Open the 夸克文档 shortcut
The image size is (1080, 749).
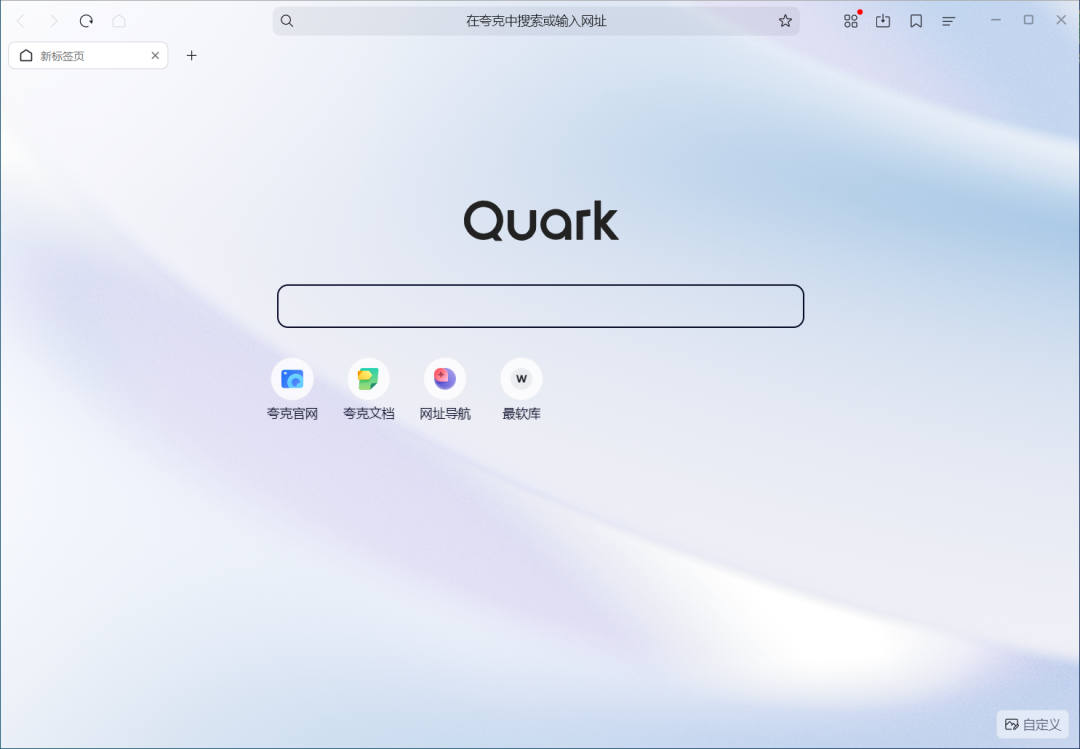pos(368,389)
